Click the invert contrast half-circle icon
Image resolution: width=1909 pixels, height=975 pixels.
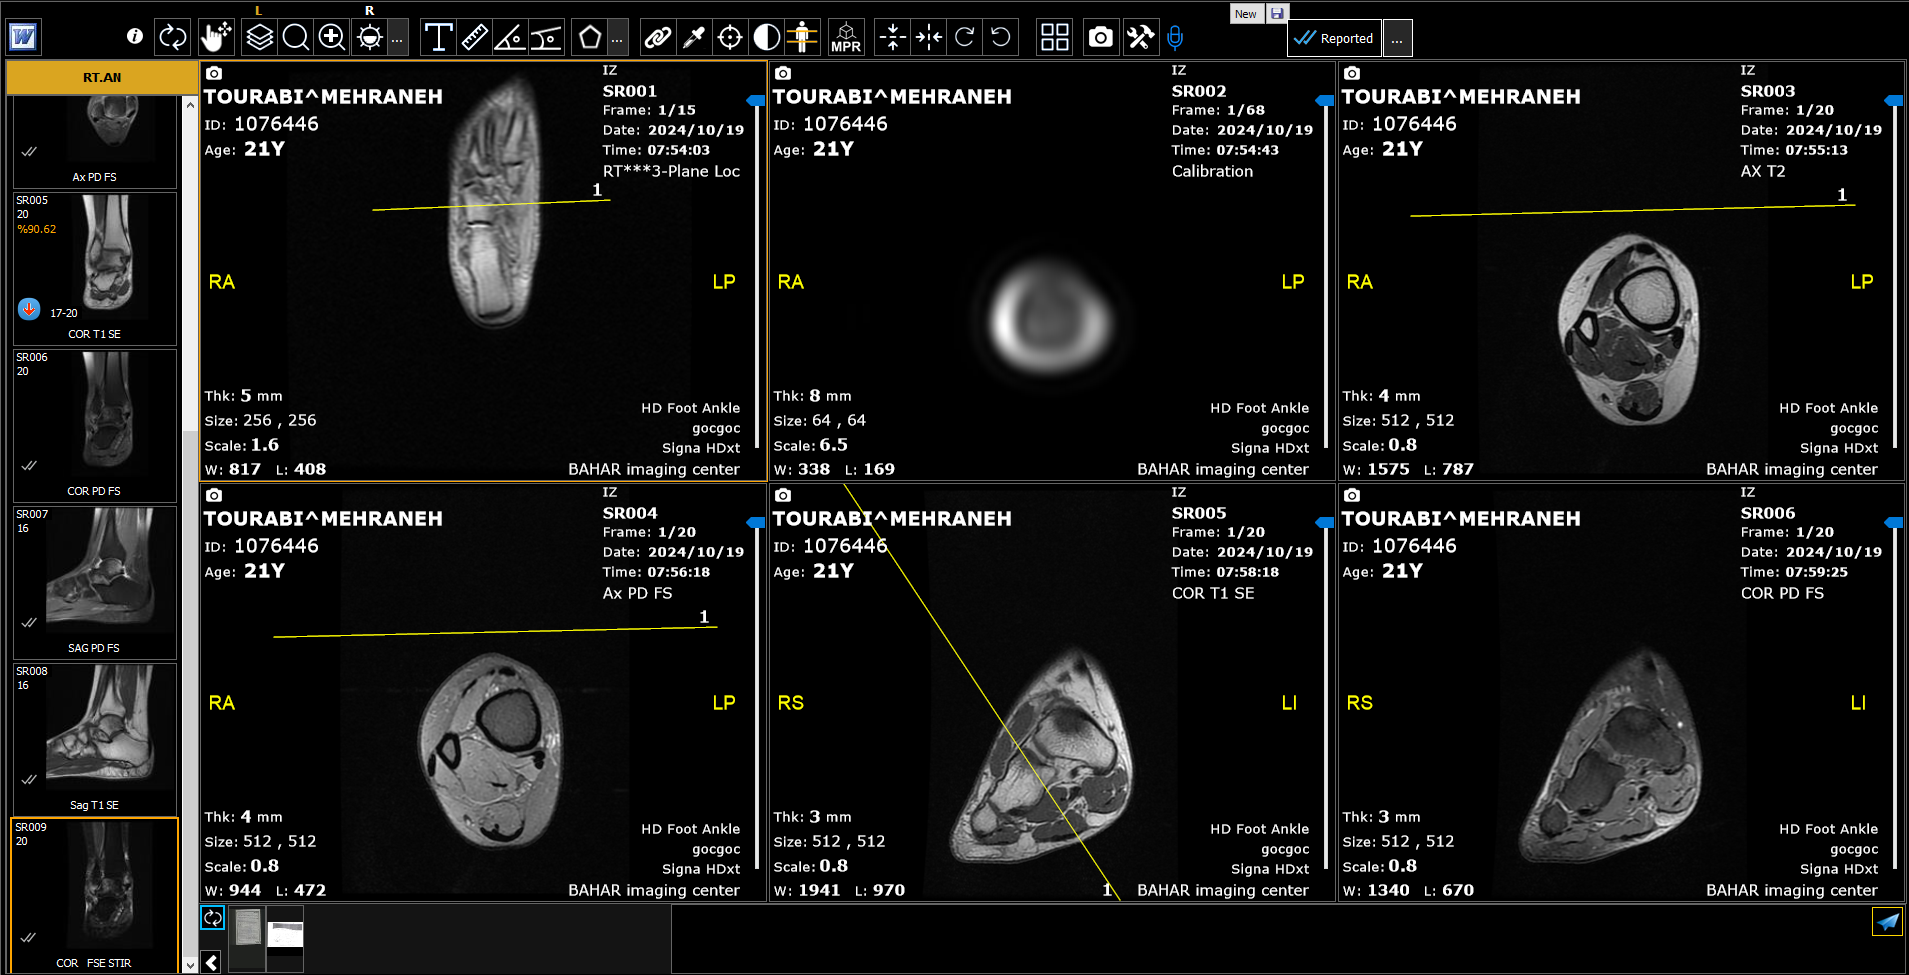coord(766,38)
